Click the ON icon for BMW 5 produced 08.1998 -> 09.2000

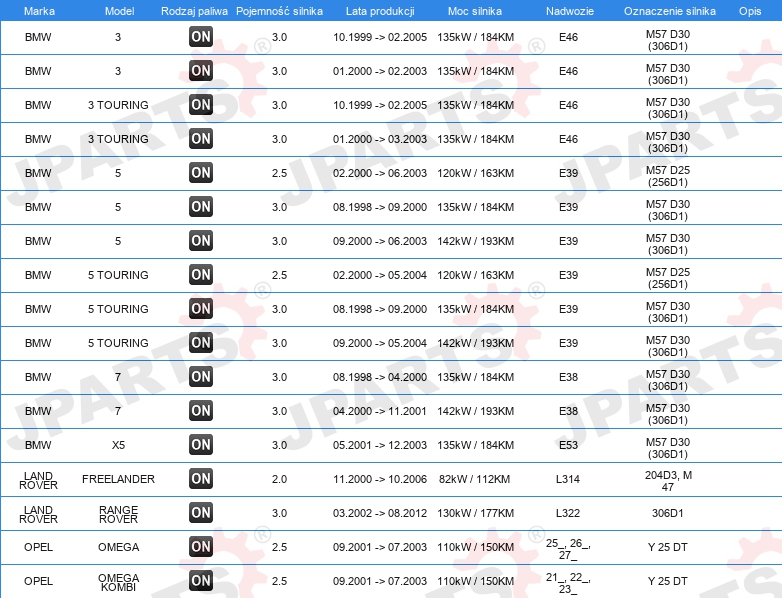pyautogui.click(x=201, y=206)
